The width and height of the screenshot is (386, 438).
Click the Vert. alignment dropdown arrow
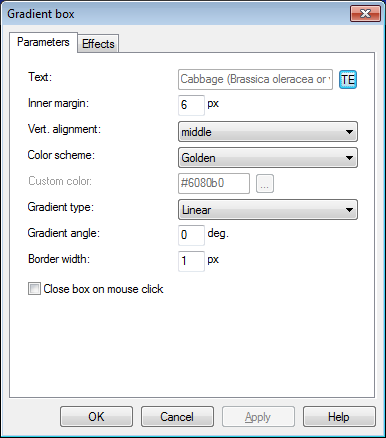click(349, 132)
